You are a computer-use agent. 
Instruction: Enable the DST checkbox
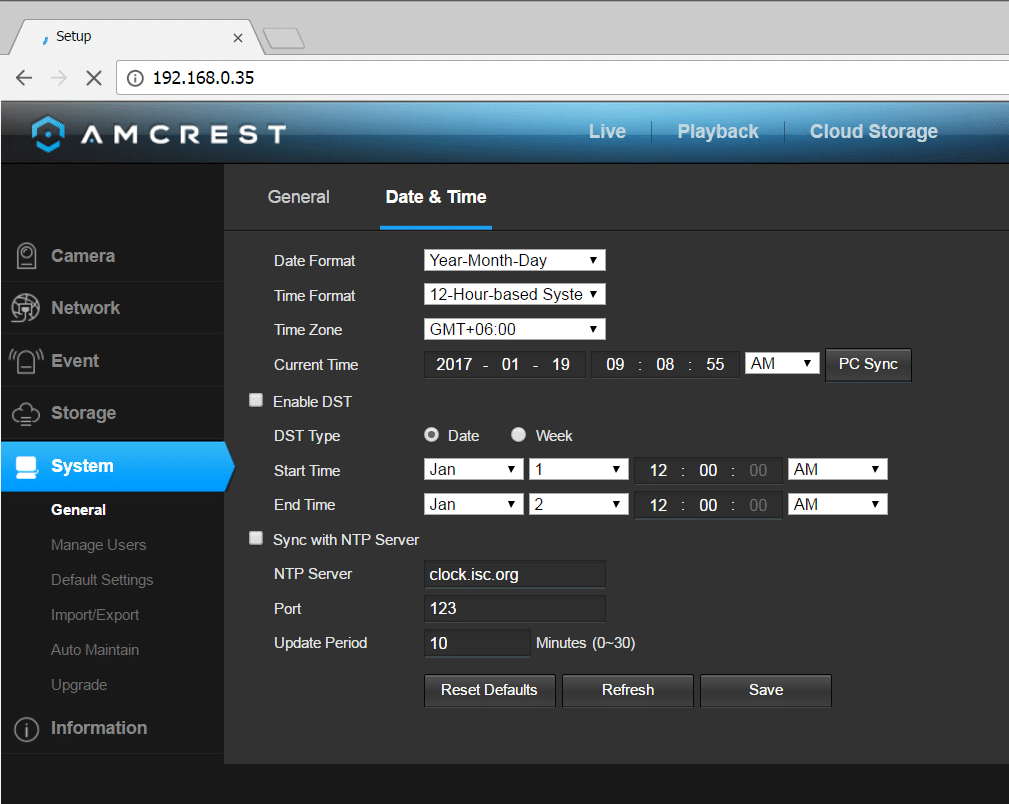tap(256, 401)
